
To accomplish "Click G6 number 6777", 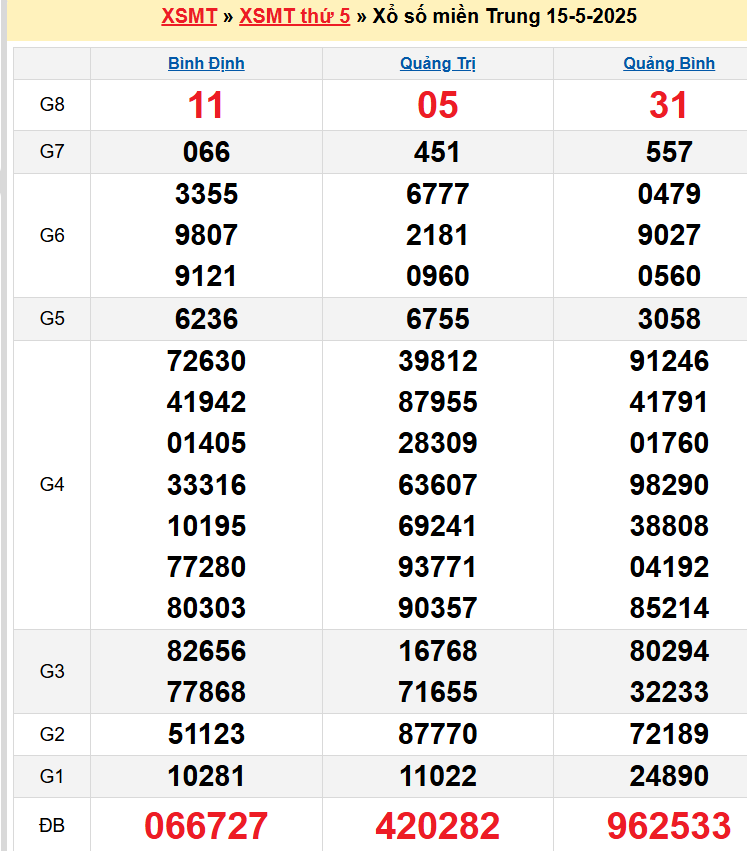I will pos(438,194).
